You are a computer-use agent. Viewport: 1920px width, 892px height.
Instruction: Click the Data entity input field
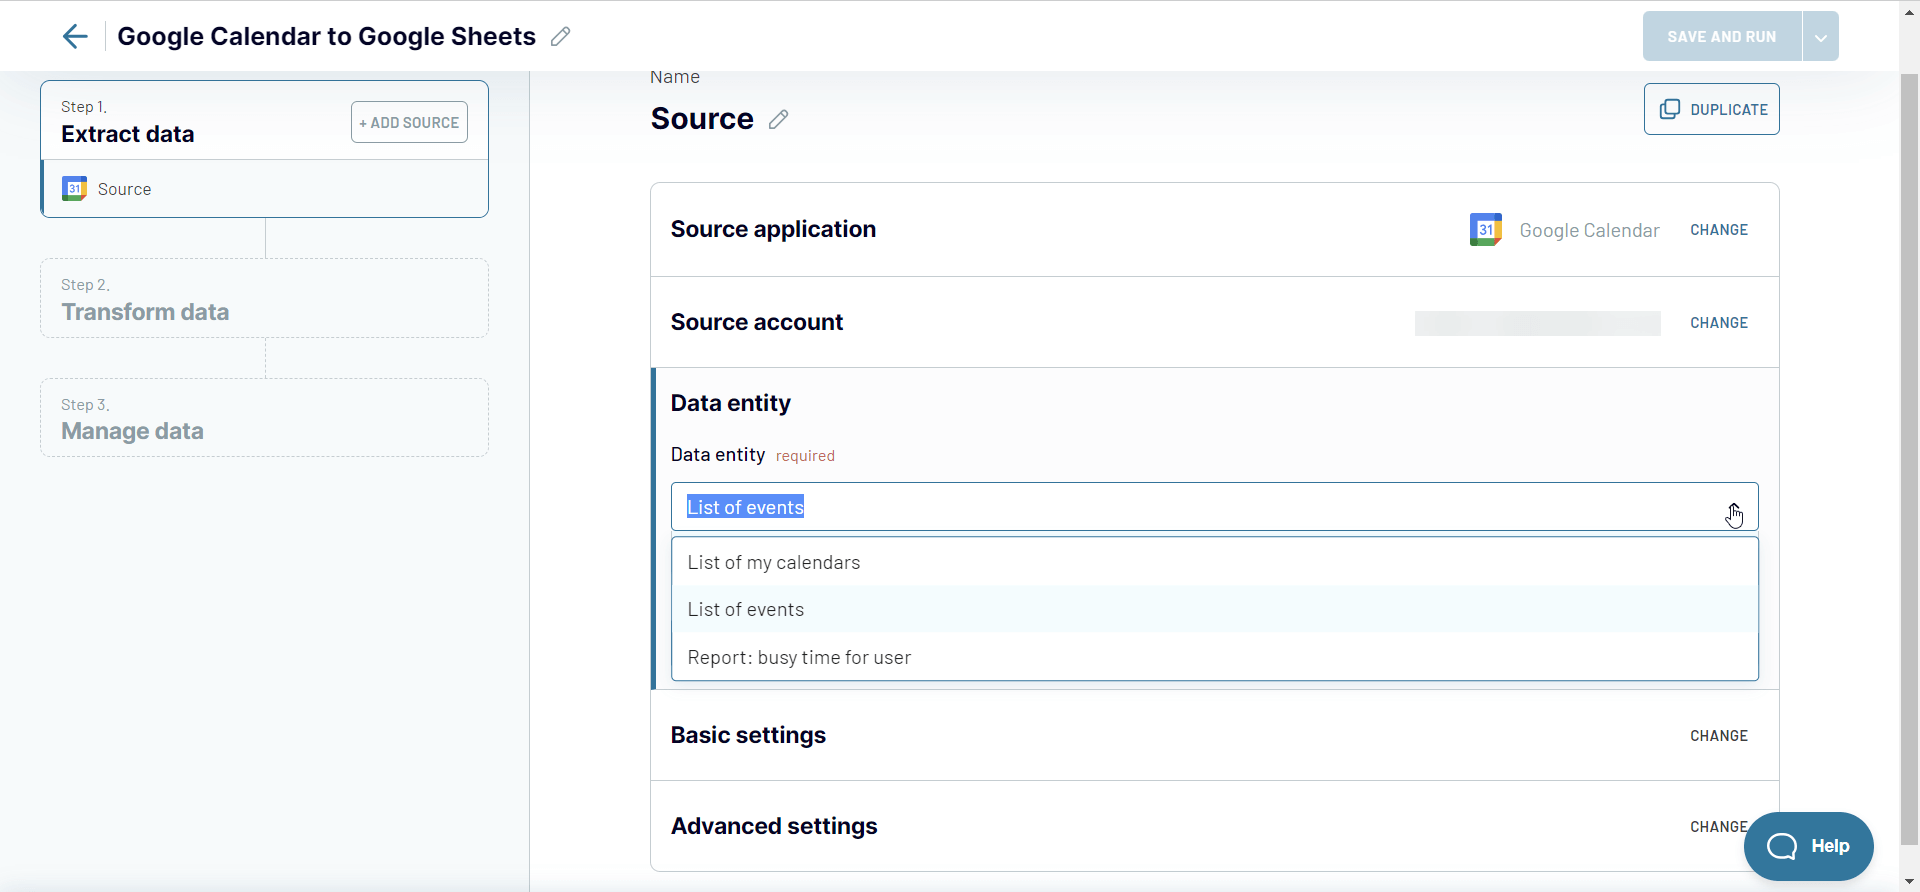point(1200,507)
